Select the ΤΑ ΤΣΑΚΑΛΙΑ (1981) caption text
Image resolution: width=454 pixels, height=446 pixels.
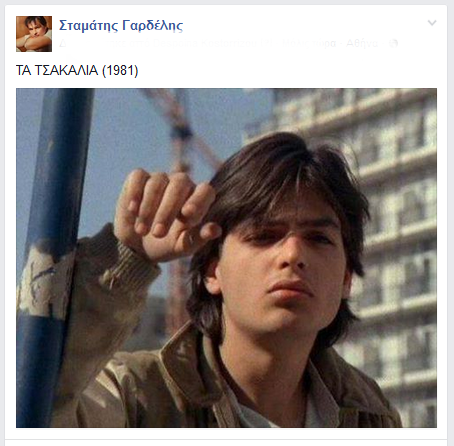[77, 70]
